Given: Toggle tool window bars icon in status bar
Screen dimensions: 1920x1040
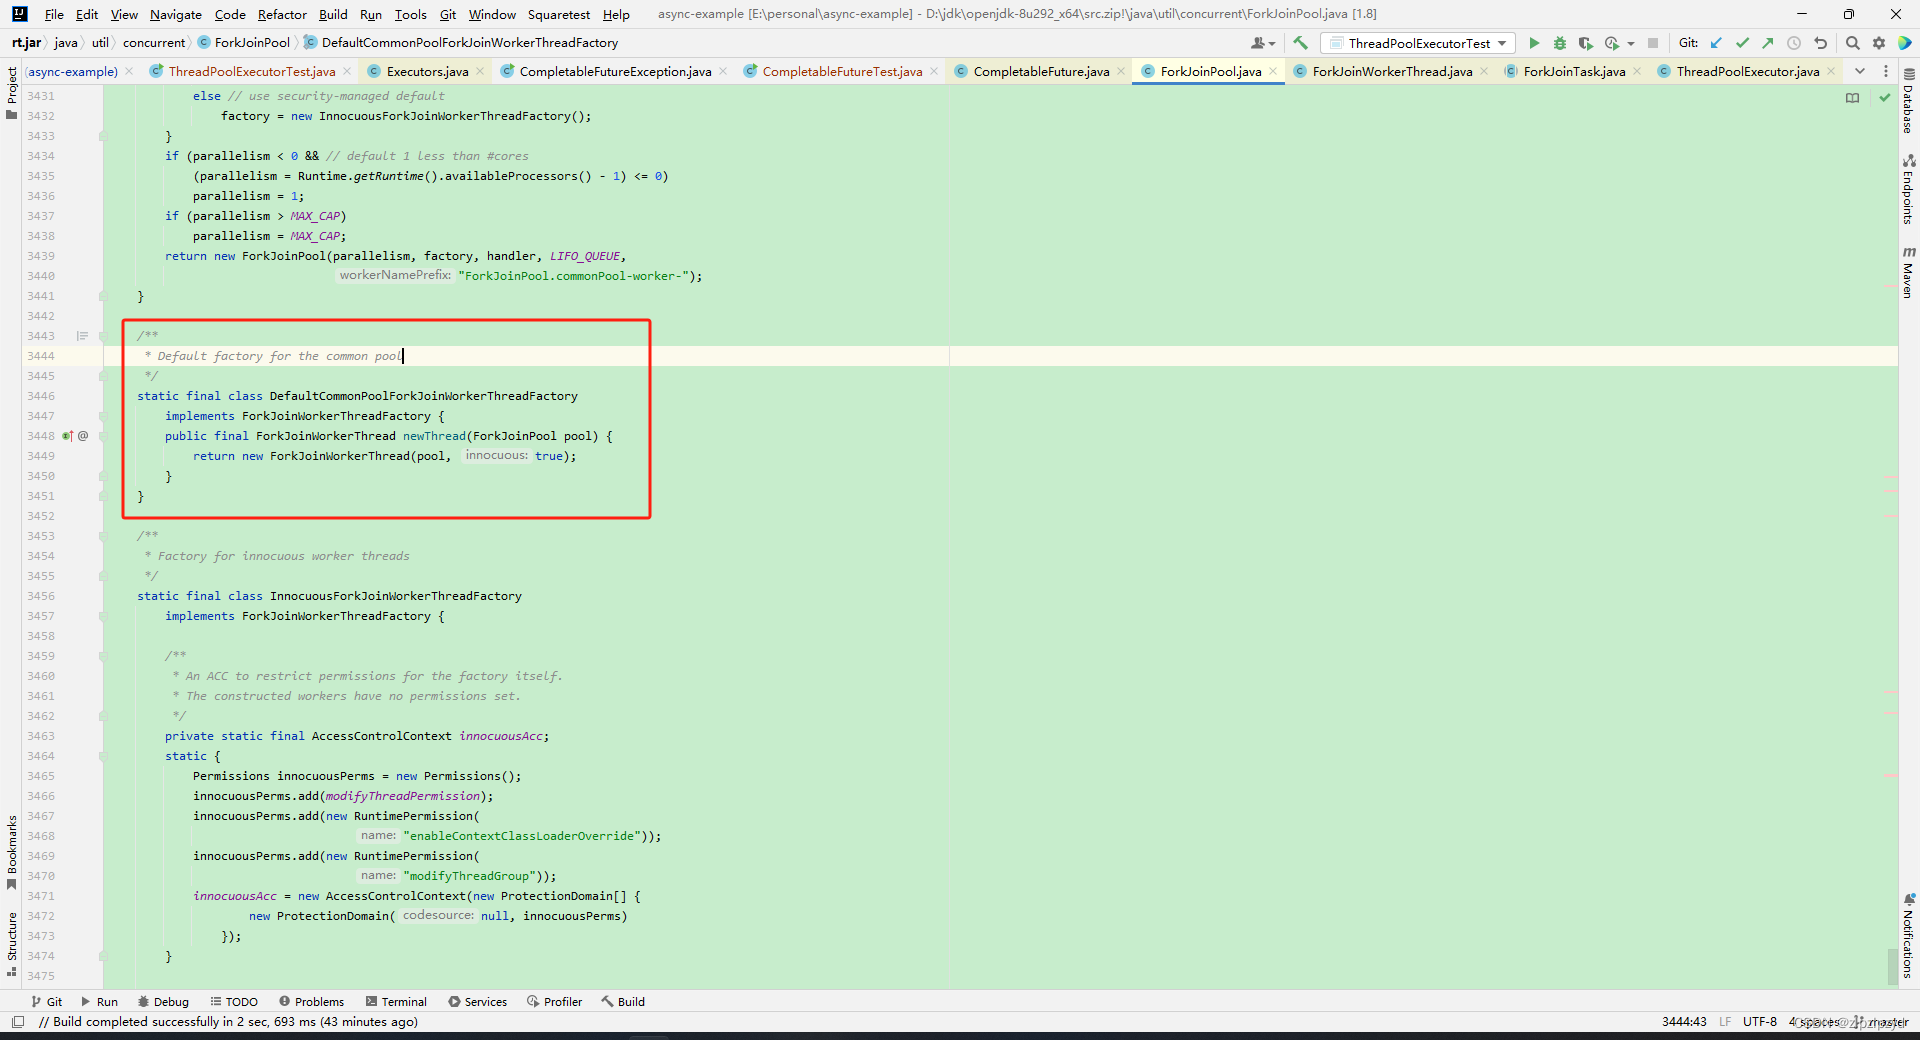Looking at the screenshot, I should 17,1022.
